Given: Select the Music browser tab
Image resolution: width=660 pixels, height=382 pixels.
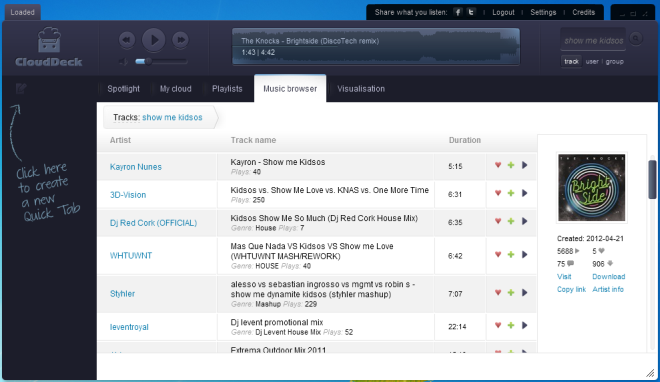Looking at the screenshot, I should tap(290, 89).
